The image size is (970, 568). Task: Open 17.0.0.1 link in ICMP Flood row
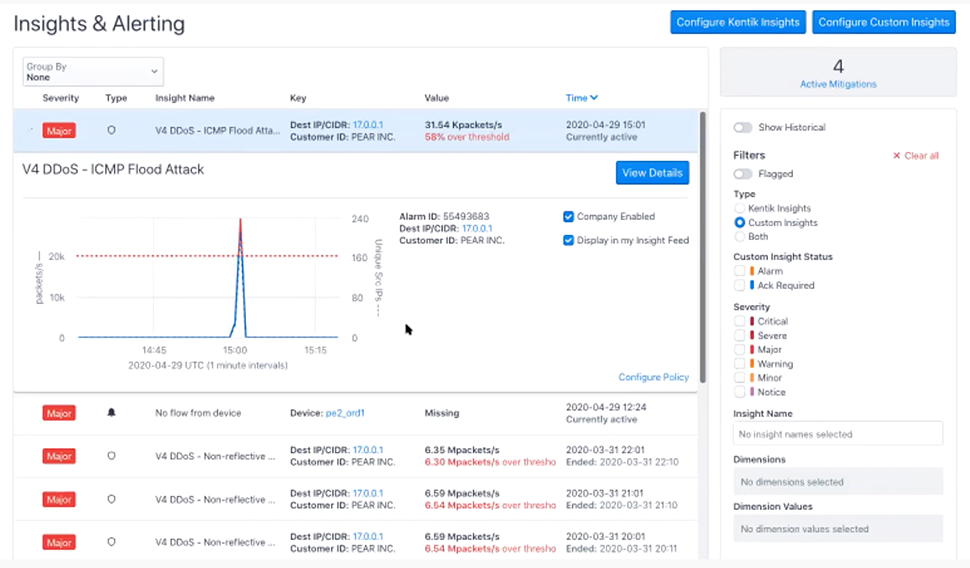pos(368,124)
